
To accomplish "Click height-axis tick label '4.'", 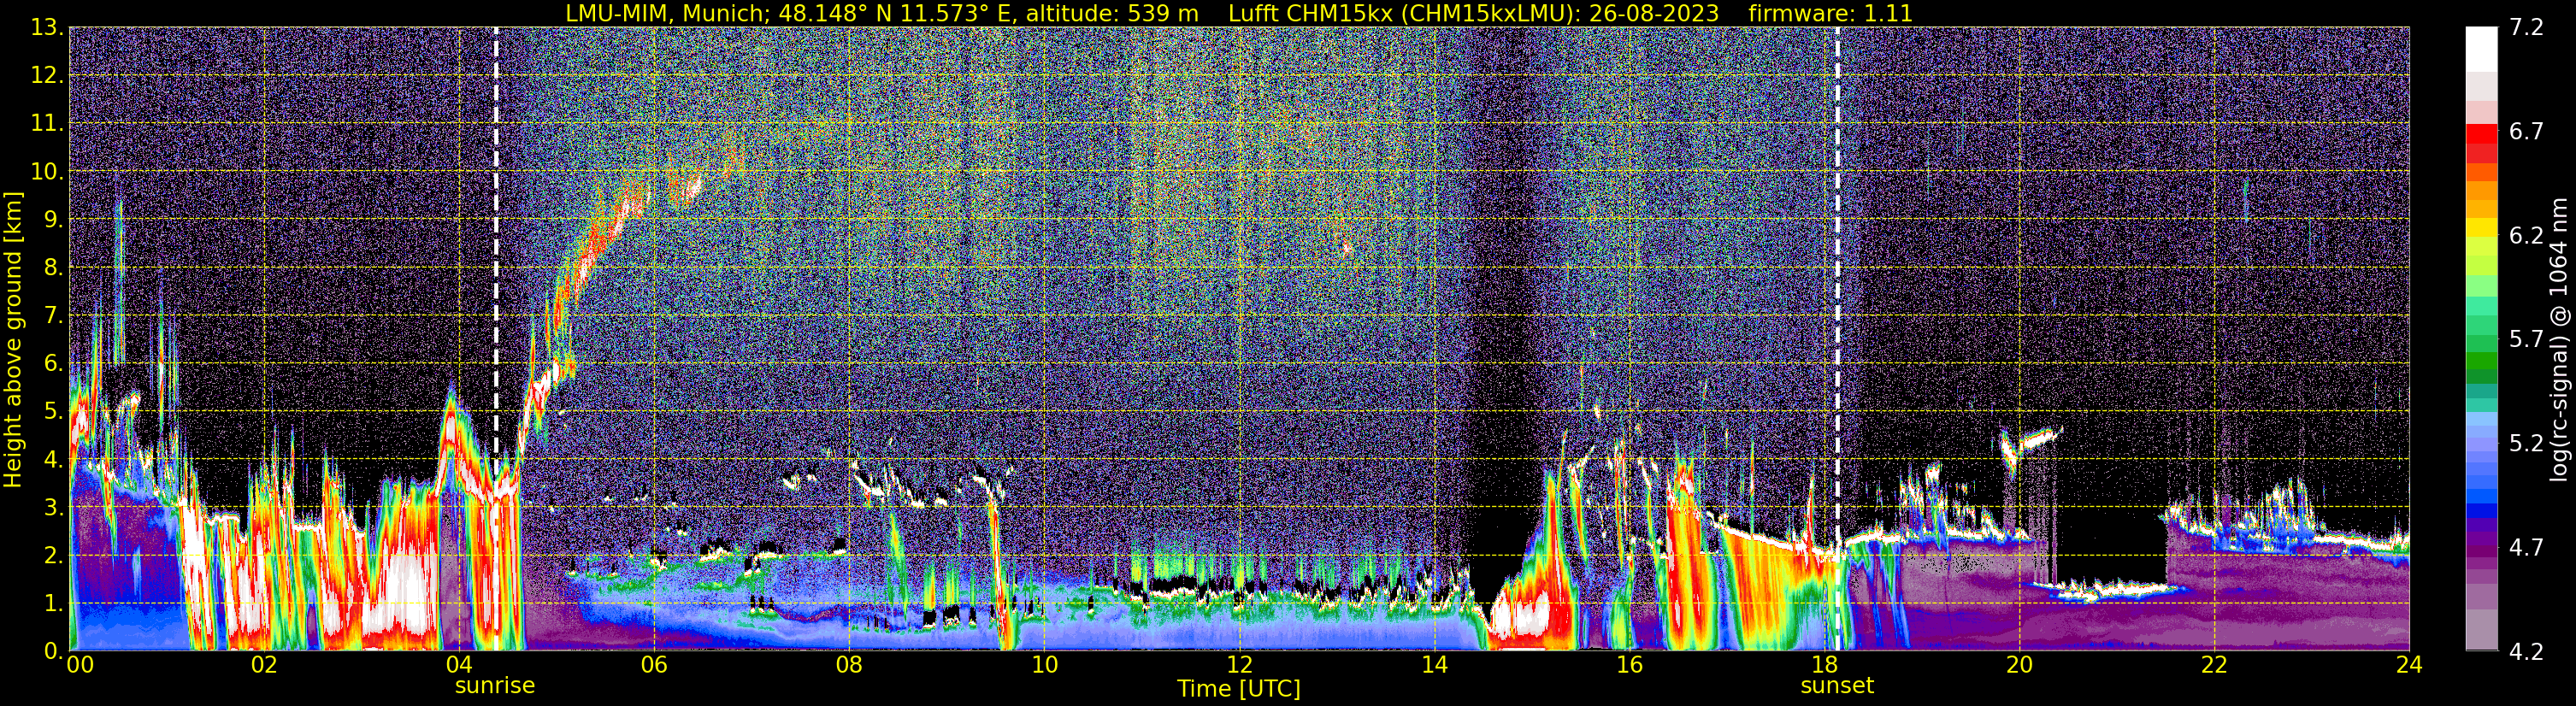I will click(54, 459).
